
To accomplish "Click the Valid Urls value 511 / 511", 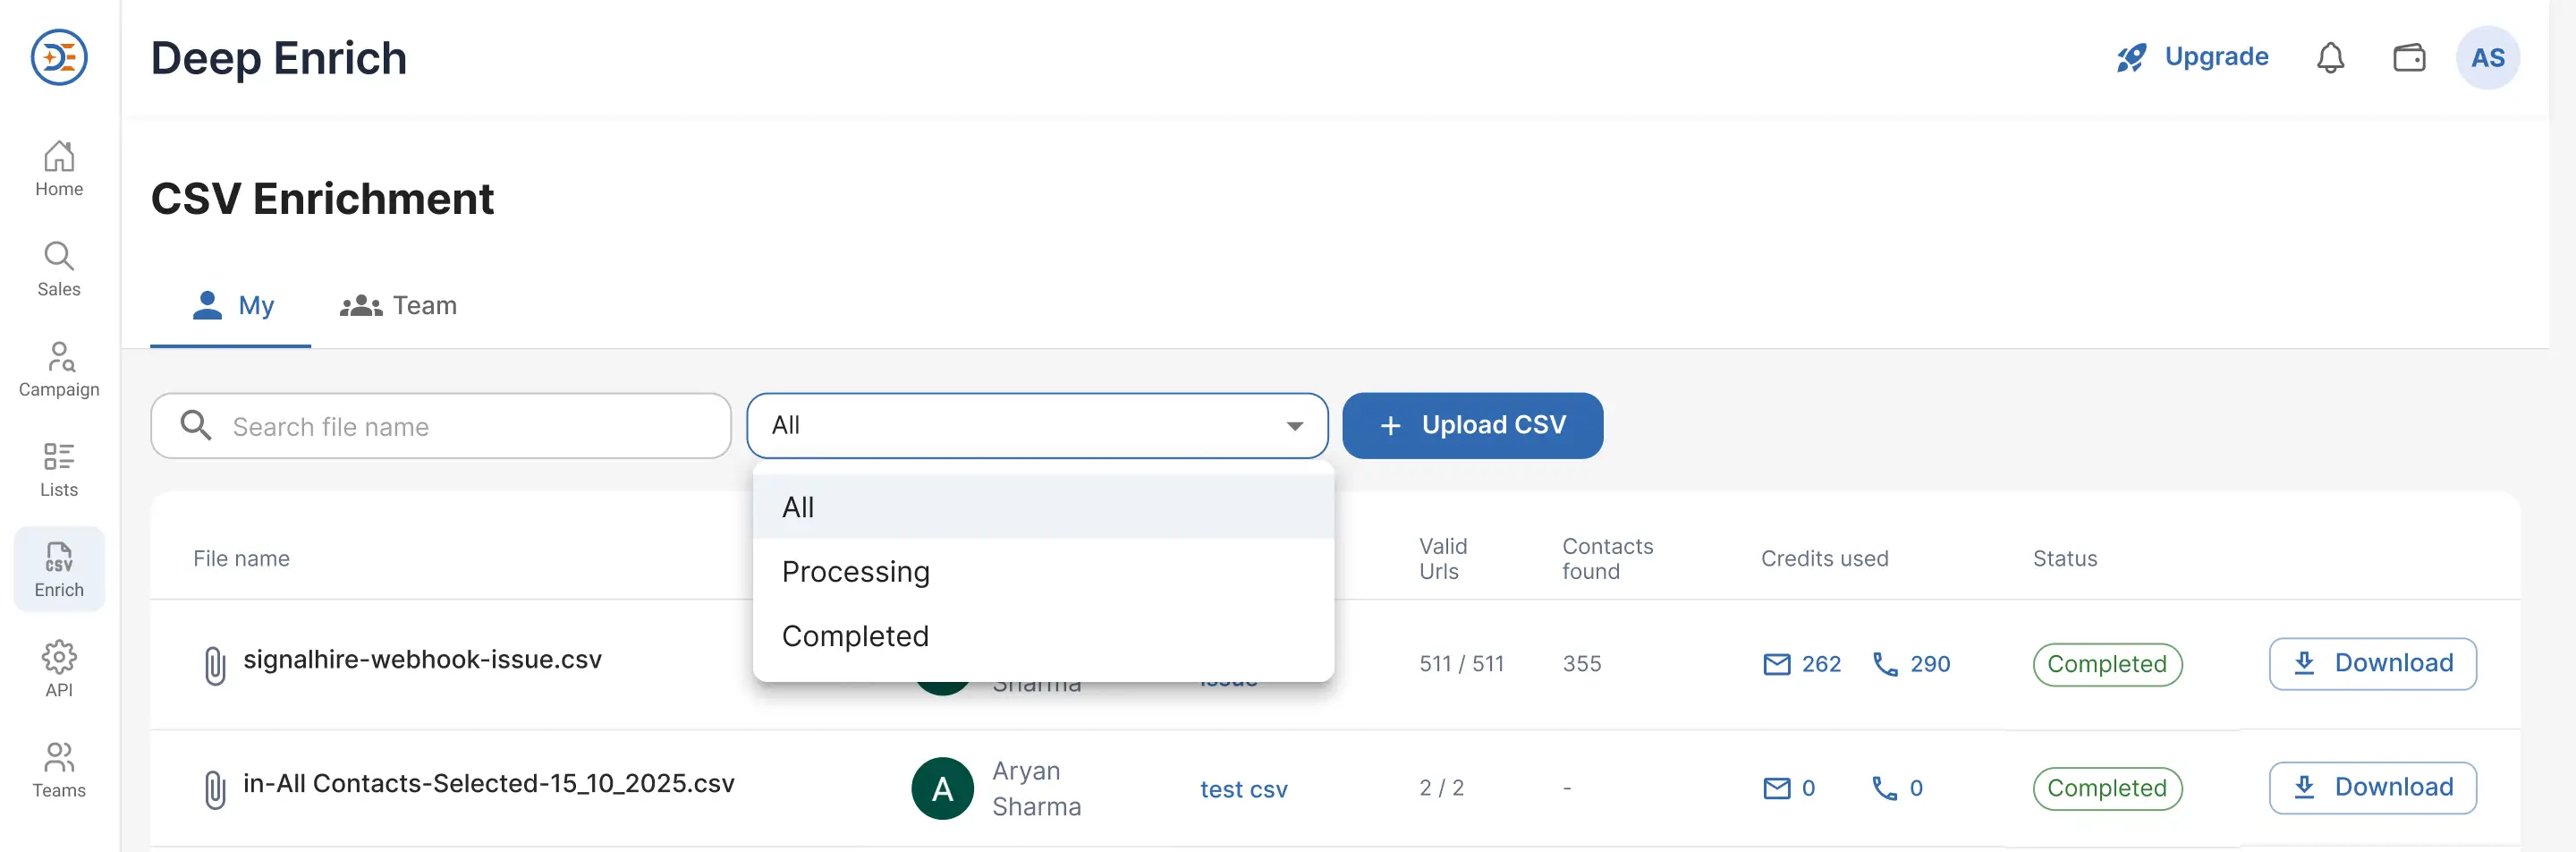I will tap(1461, 664).
